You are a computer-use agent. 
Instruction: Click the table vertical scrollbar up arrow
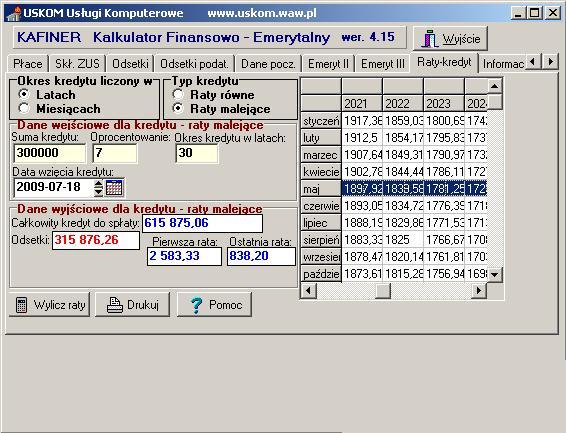click(x=495, y=86)
